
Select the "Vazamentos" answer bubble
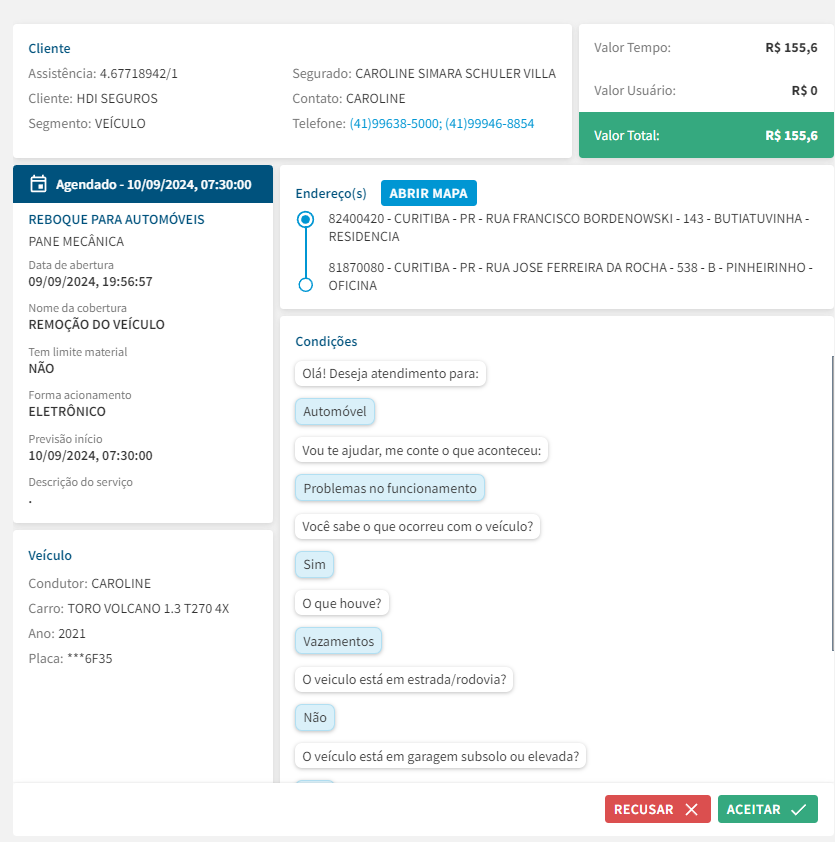coord(339,641)
